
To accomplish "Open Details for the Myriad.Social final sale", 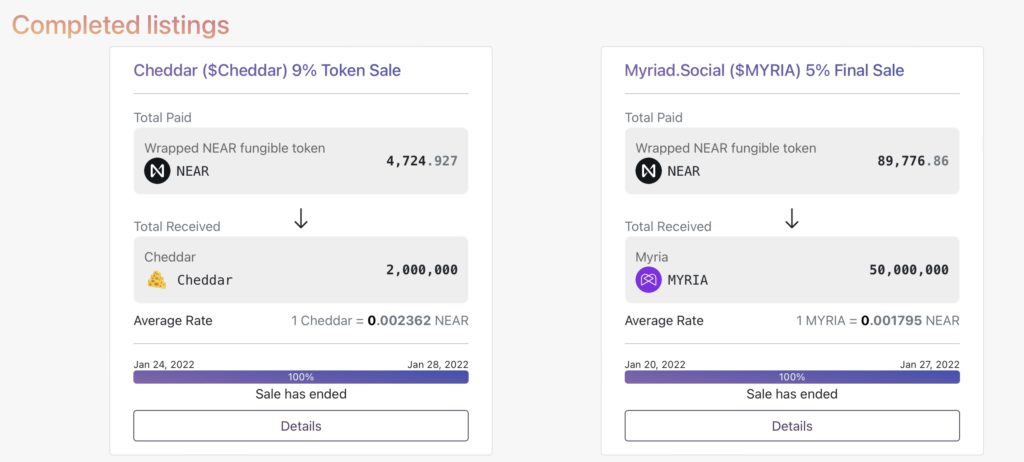I will 792,426.
